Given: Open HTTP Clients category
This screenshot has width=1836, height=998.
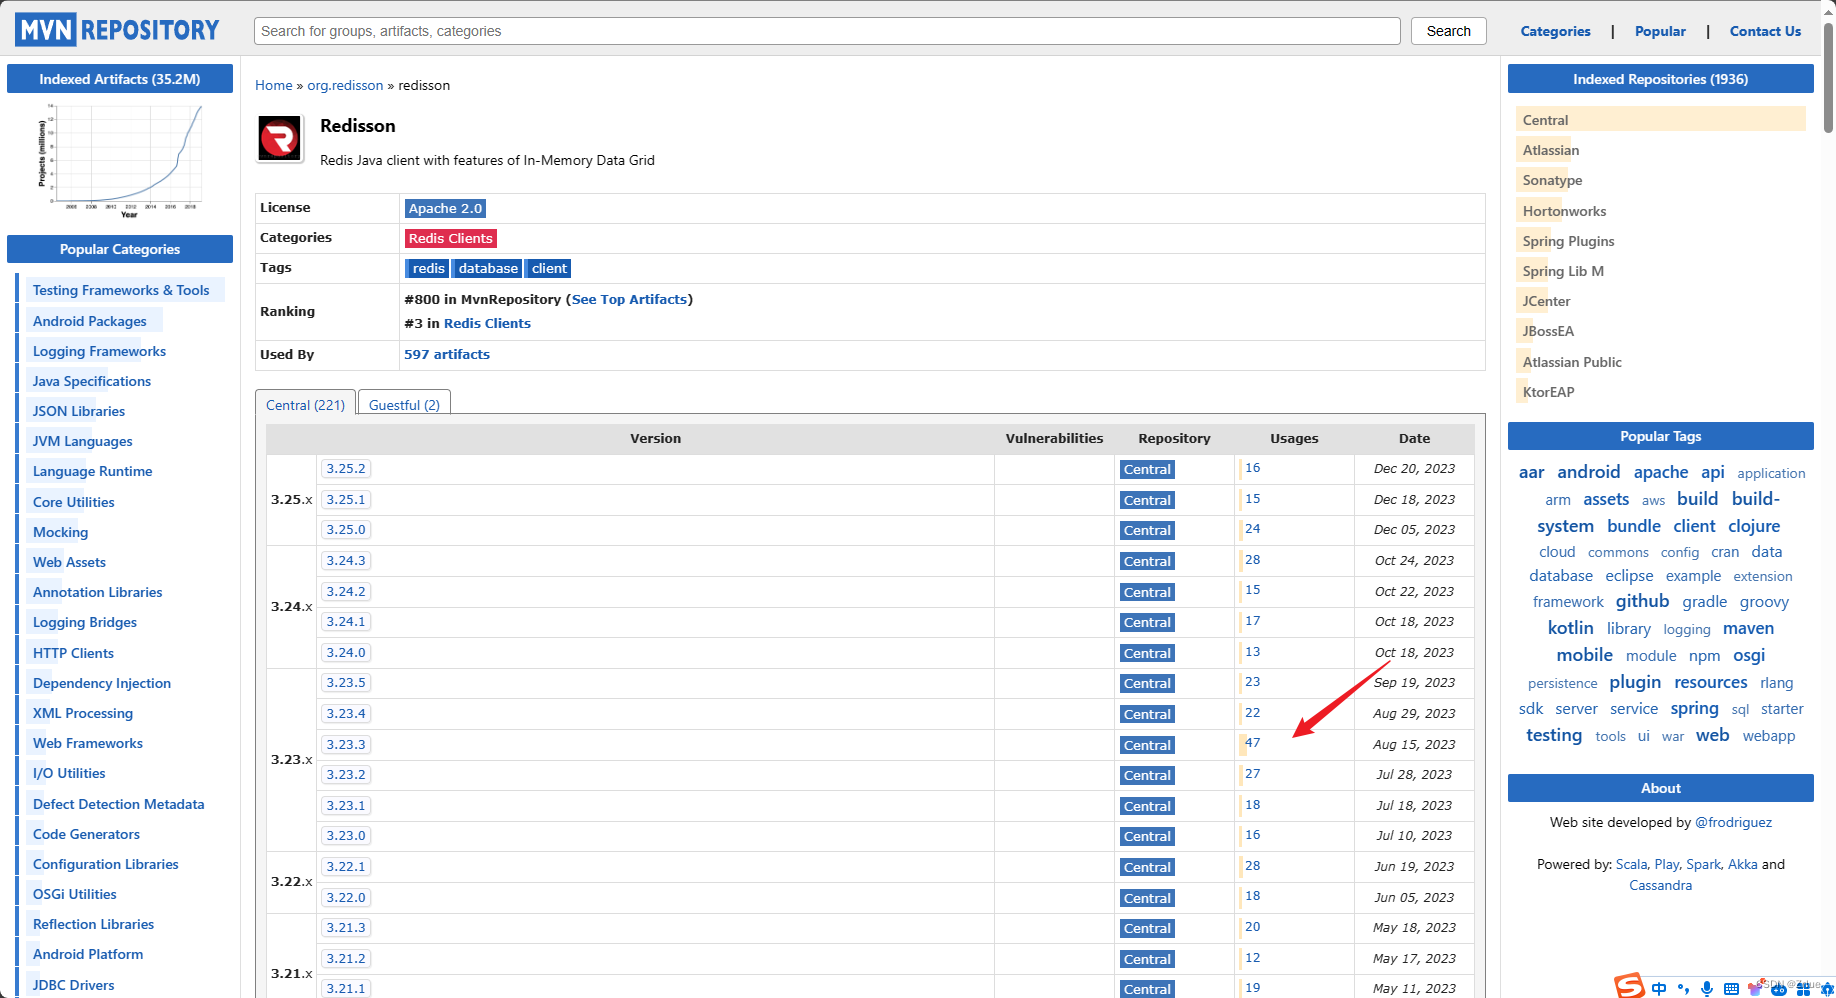Looking at the screenshot, I should [x=73, y=653].
